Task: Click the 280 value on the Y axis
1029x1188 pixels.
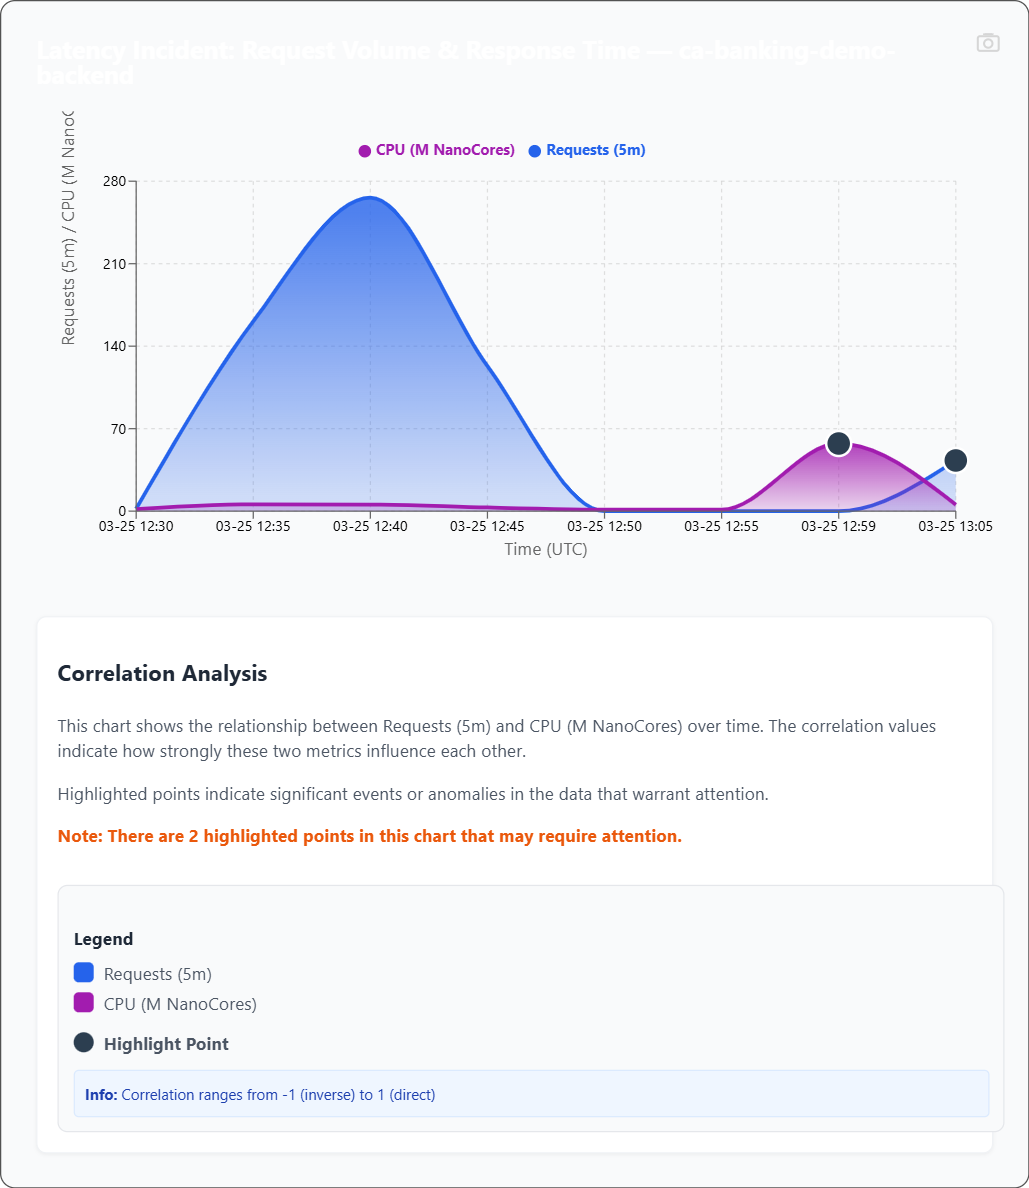Action: [x=114, y=182]
